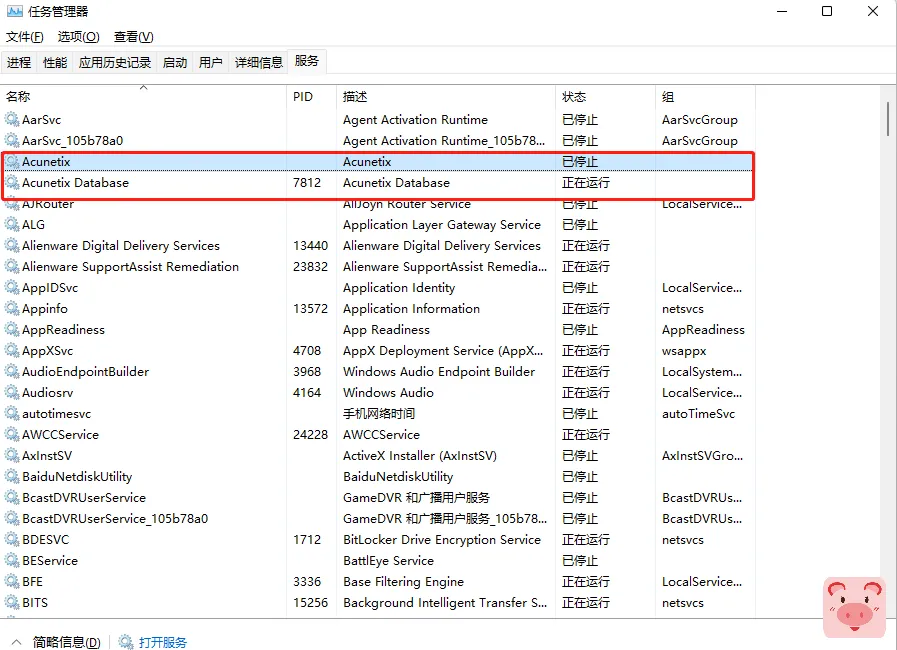Click the icon beside Alienware Digital Delivery Services
897x650 pixels.
pos(12,245)
